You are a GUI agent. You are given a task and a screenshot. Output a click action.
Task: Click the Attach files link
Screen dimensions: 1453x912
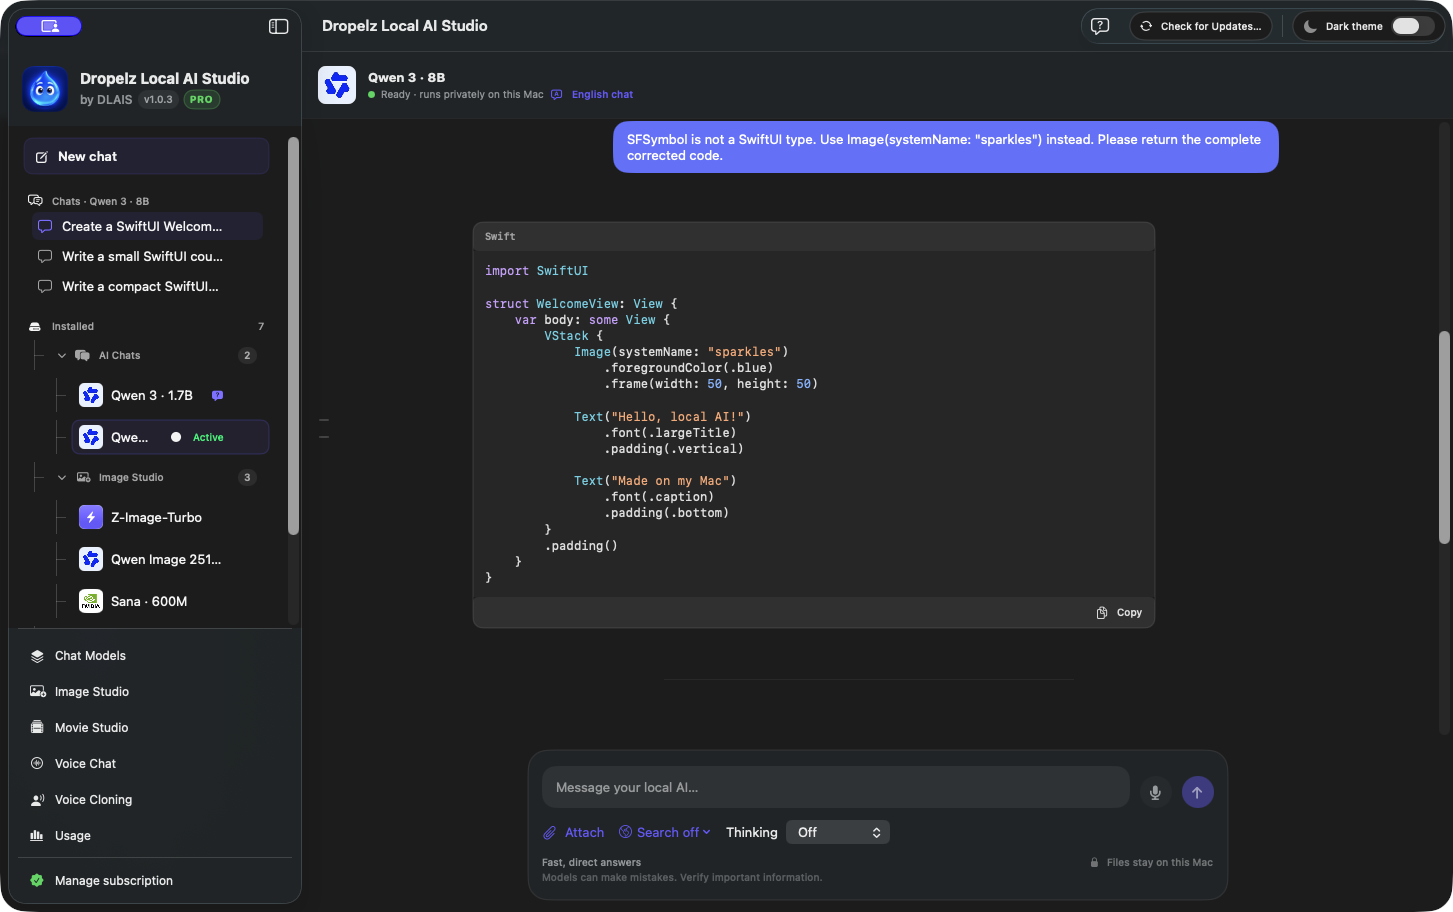(574, 832)
